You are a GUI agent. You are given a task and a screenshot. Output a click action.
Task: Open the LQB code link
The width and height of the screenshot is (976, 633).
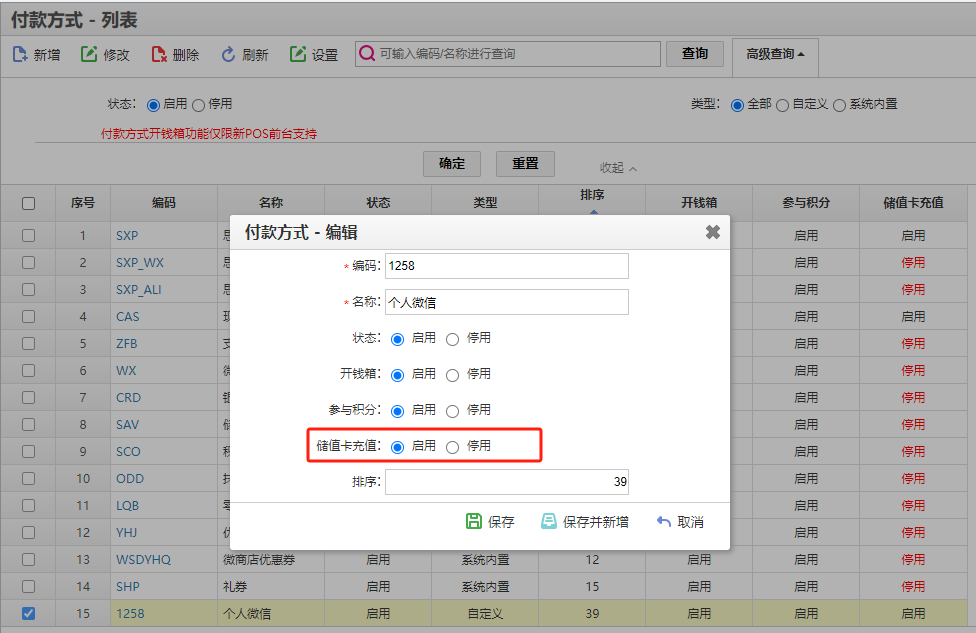coord(128,505)
